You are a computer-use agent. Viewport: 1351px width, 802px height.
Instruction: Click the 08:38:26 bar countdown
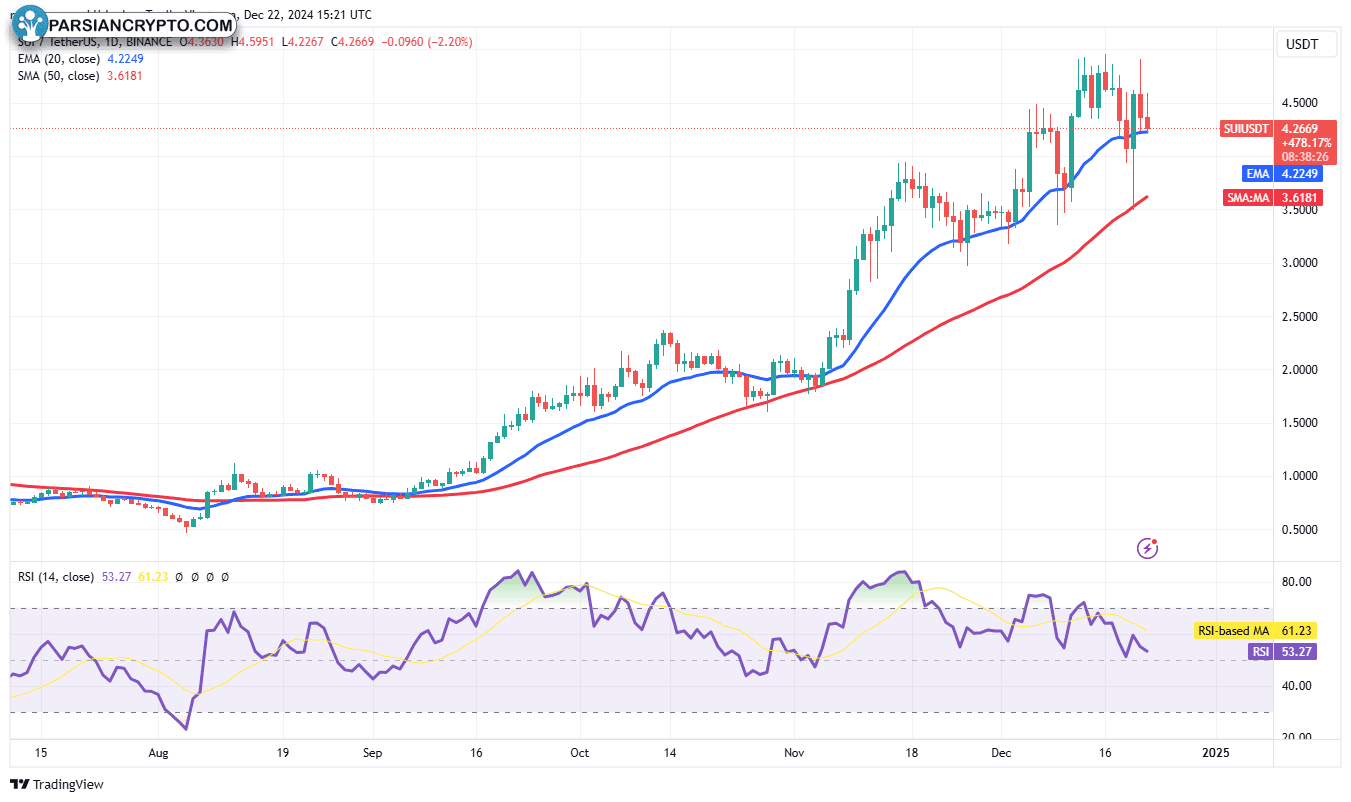pyautogui.click(x=1306, y=157)
